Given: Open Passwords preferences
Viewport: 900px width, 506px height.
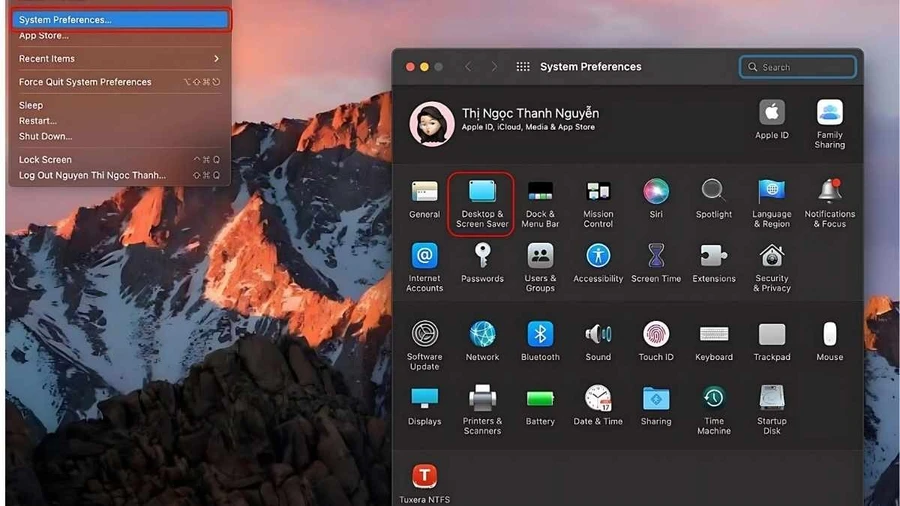Looking at the screenshot, I should tap(482, 263).
